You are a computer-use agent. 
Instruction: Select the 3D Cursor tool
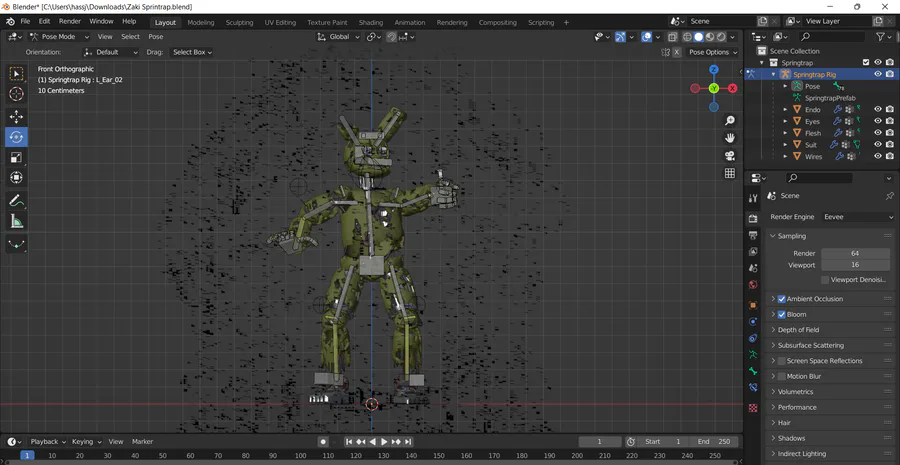(16, 94)
